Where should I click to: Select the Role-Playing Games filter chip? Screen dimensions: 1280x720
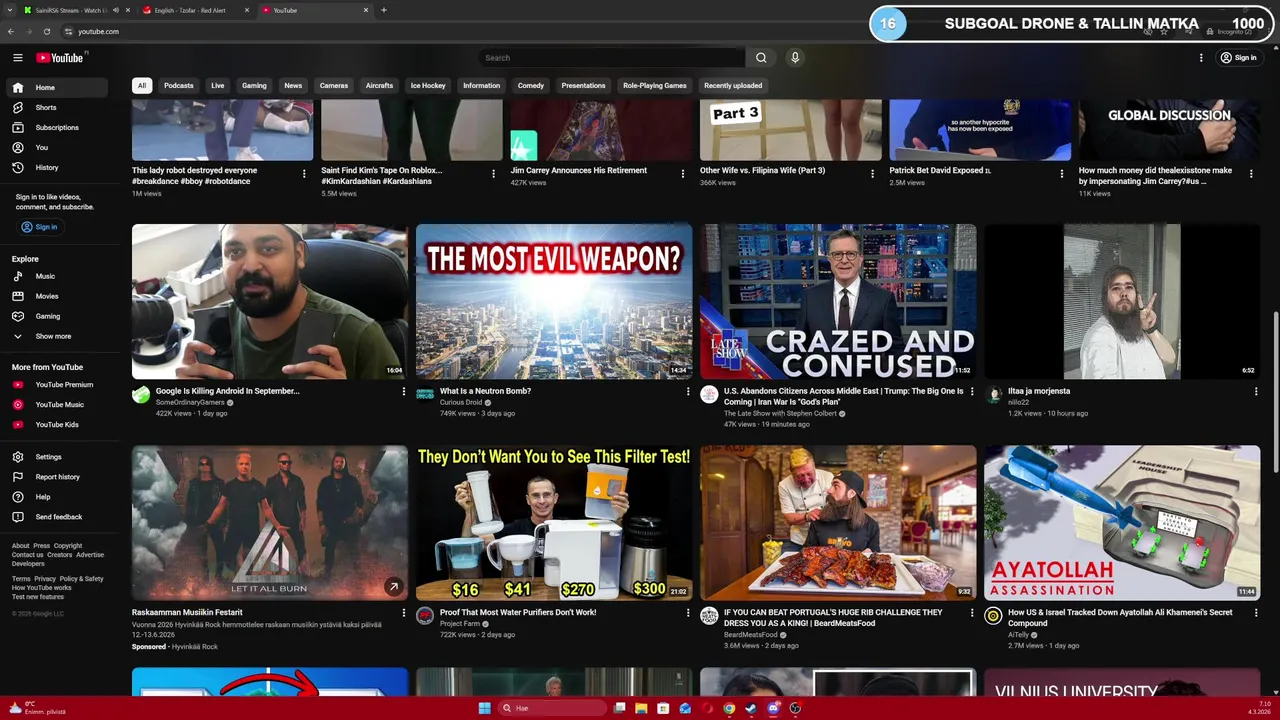click(655, 86)
